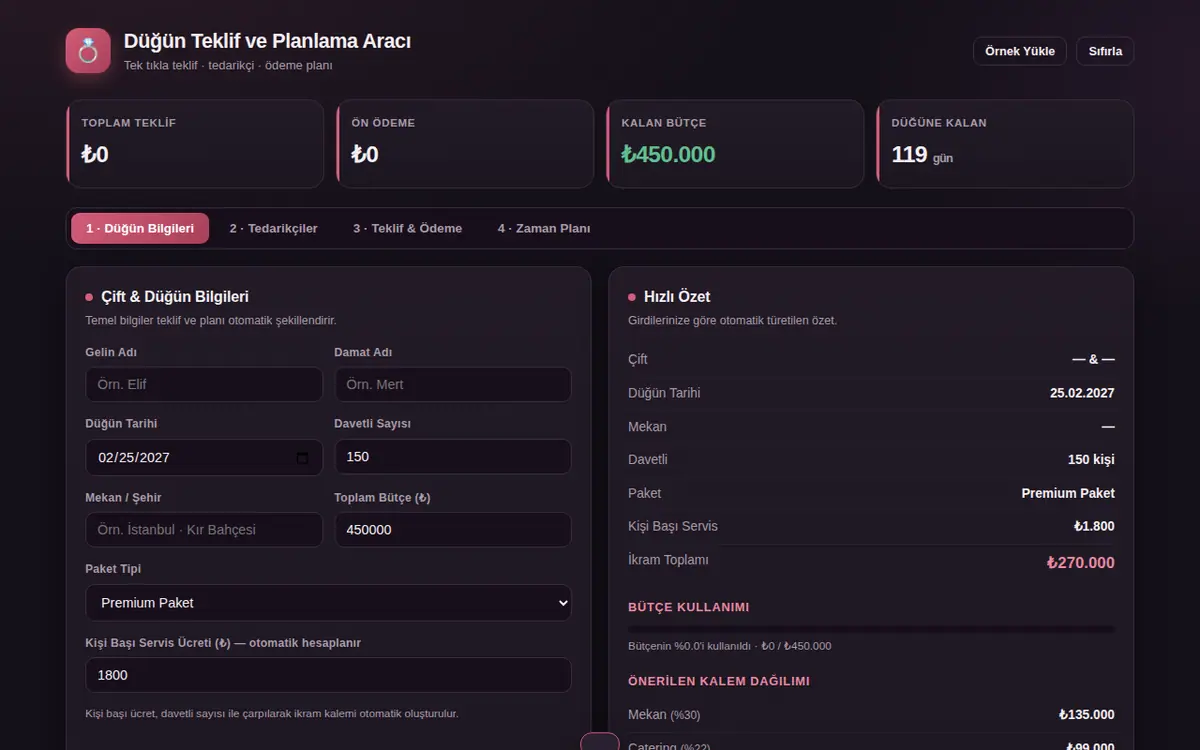Click the Toplam Teklif card value
Viewport: 1200px width, 750px height.
pyautogui.click(x=95, y=154)
